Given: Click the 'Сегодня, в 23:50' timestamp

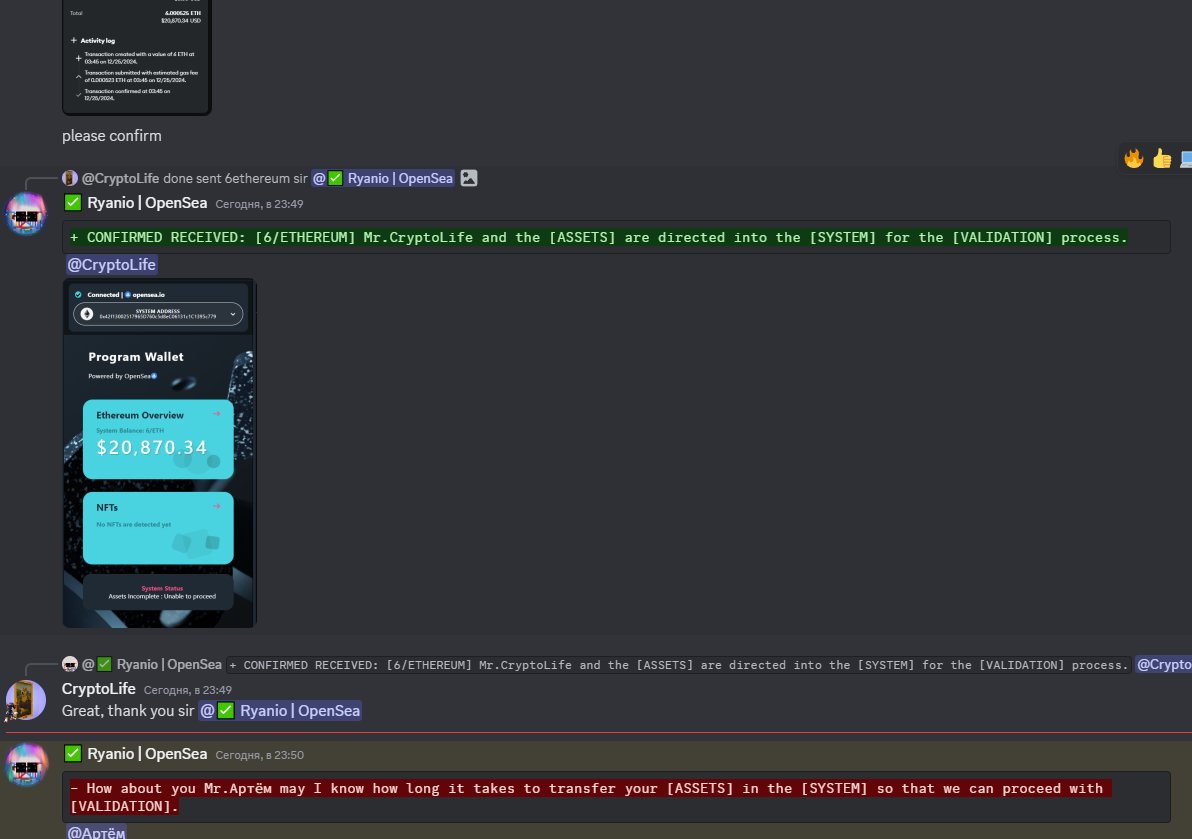Looking at the screenshot, I should click(x=259, y=755).
